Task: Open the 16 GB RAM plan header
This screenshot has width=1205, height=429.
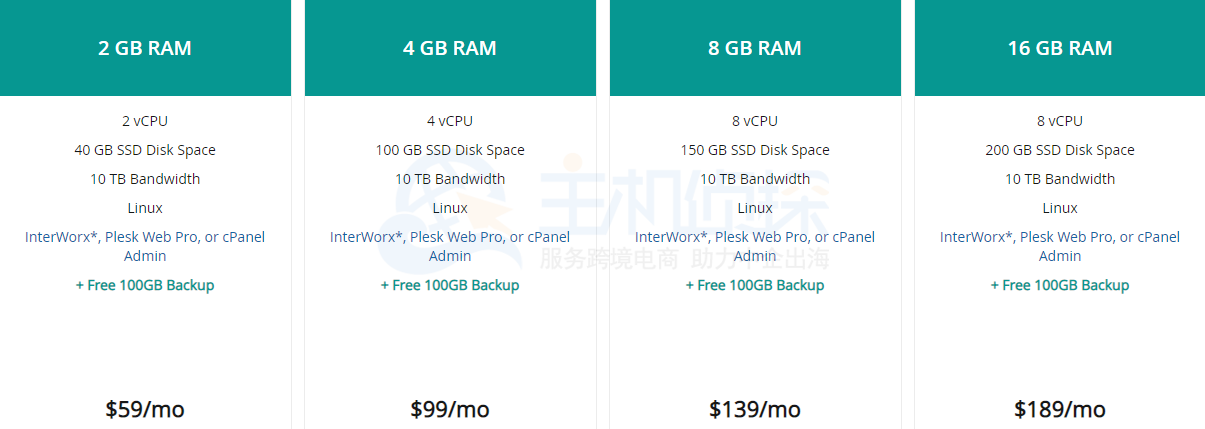Action: 1060,48
